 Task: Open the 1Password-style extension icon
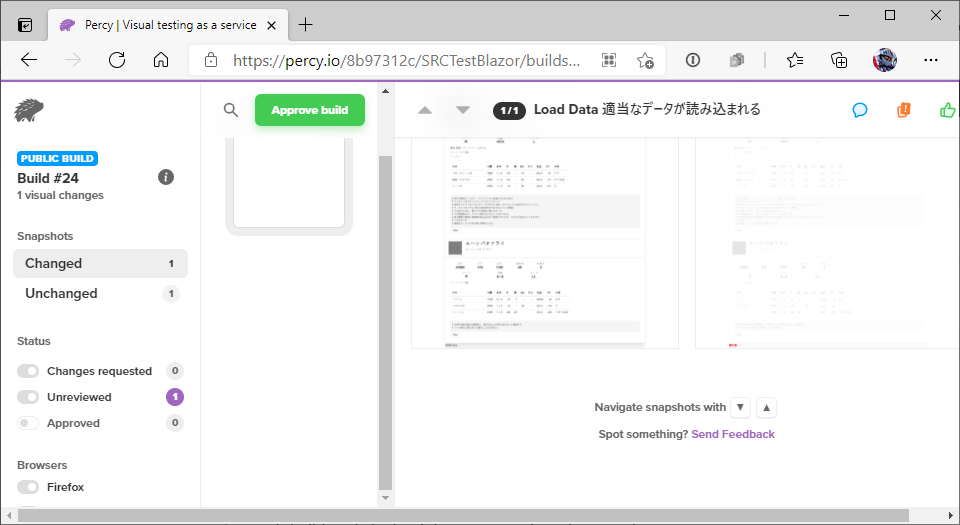pyautogui.click(x=693, y=60)
